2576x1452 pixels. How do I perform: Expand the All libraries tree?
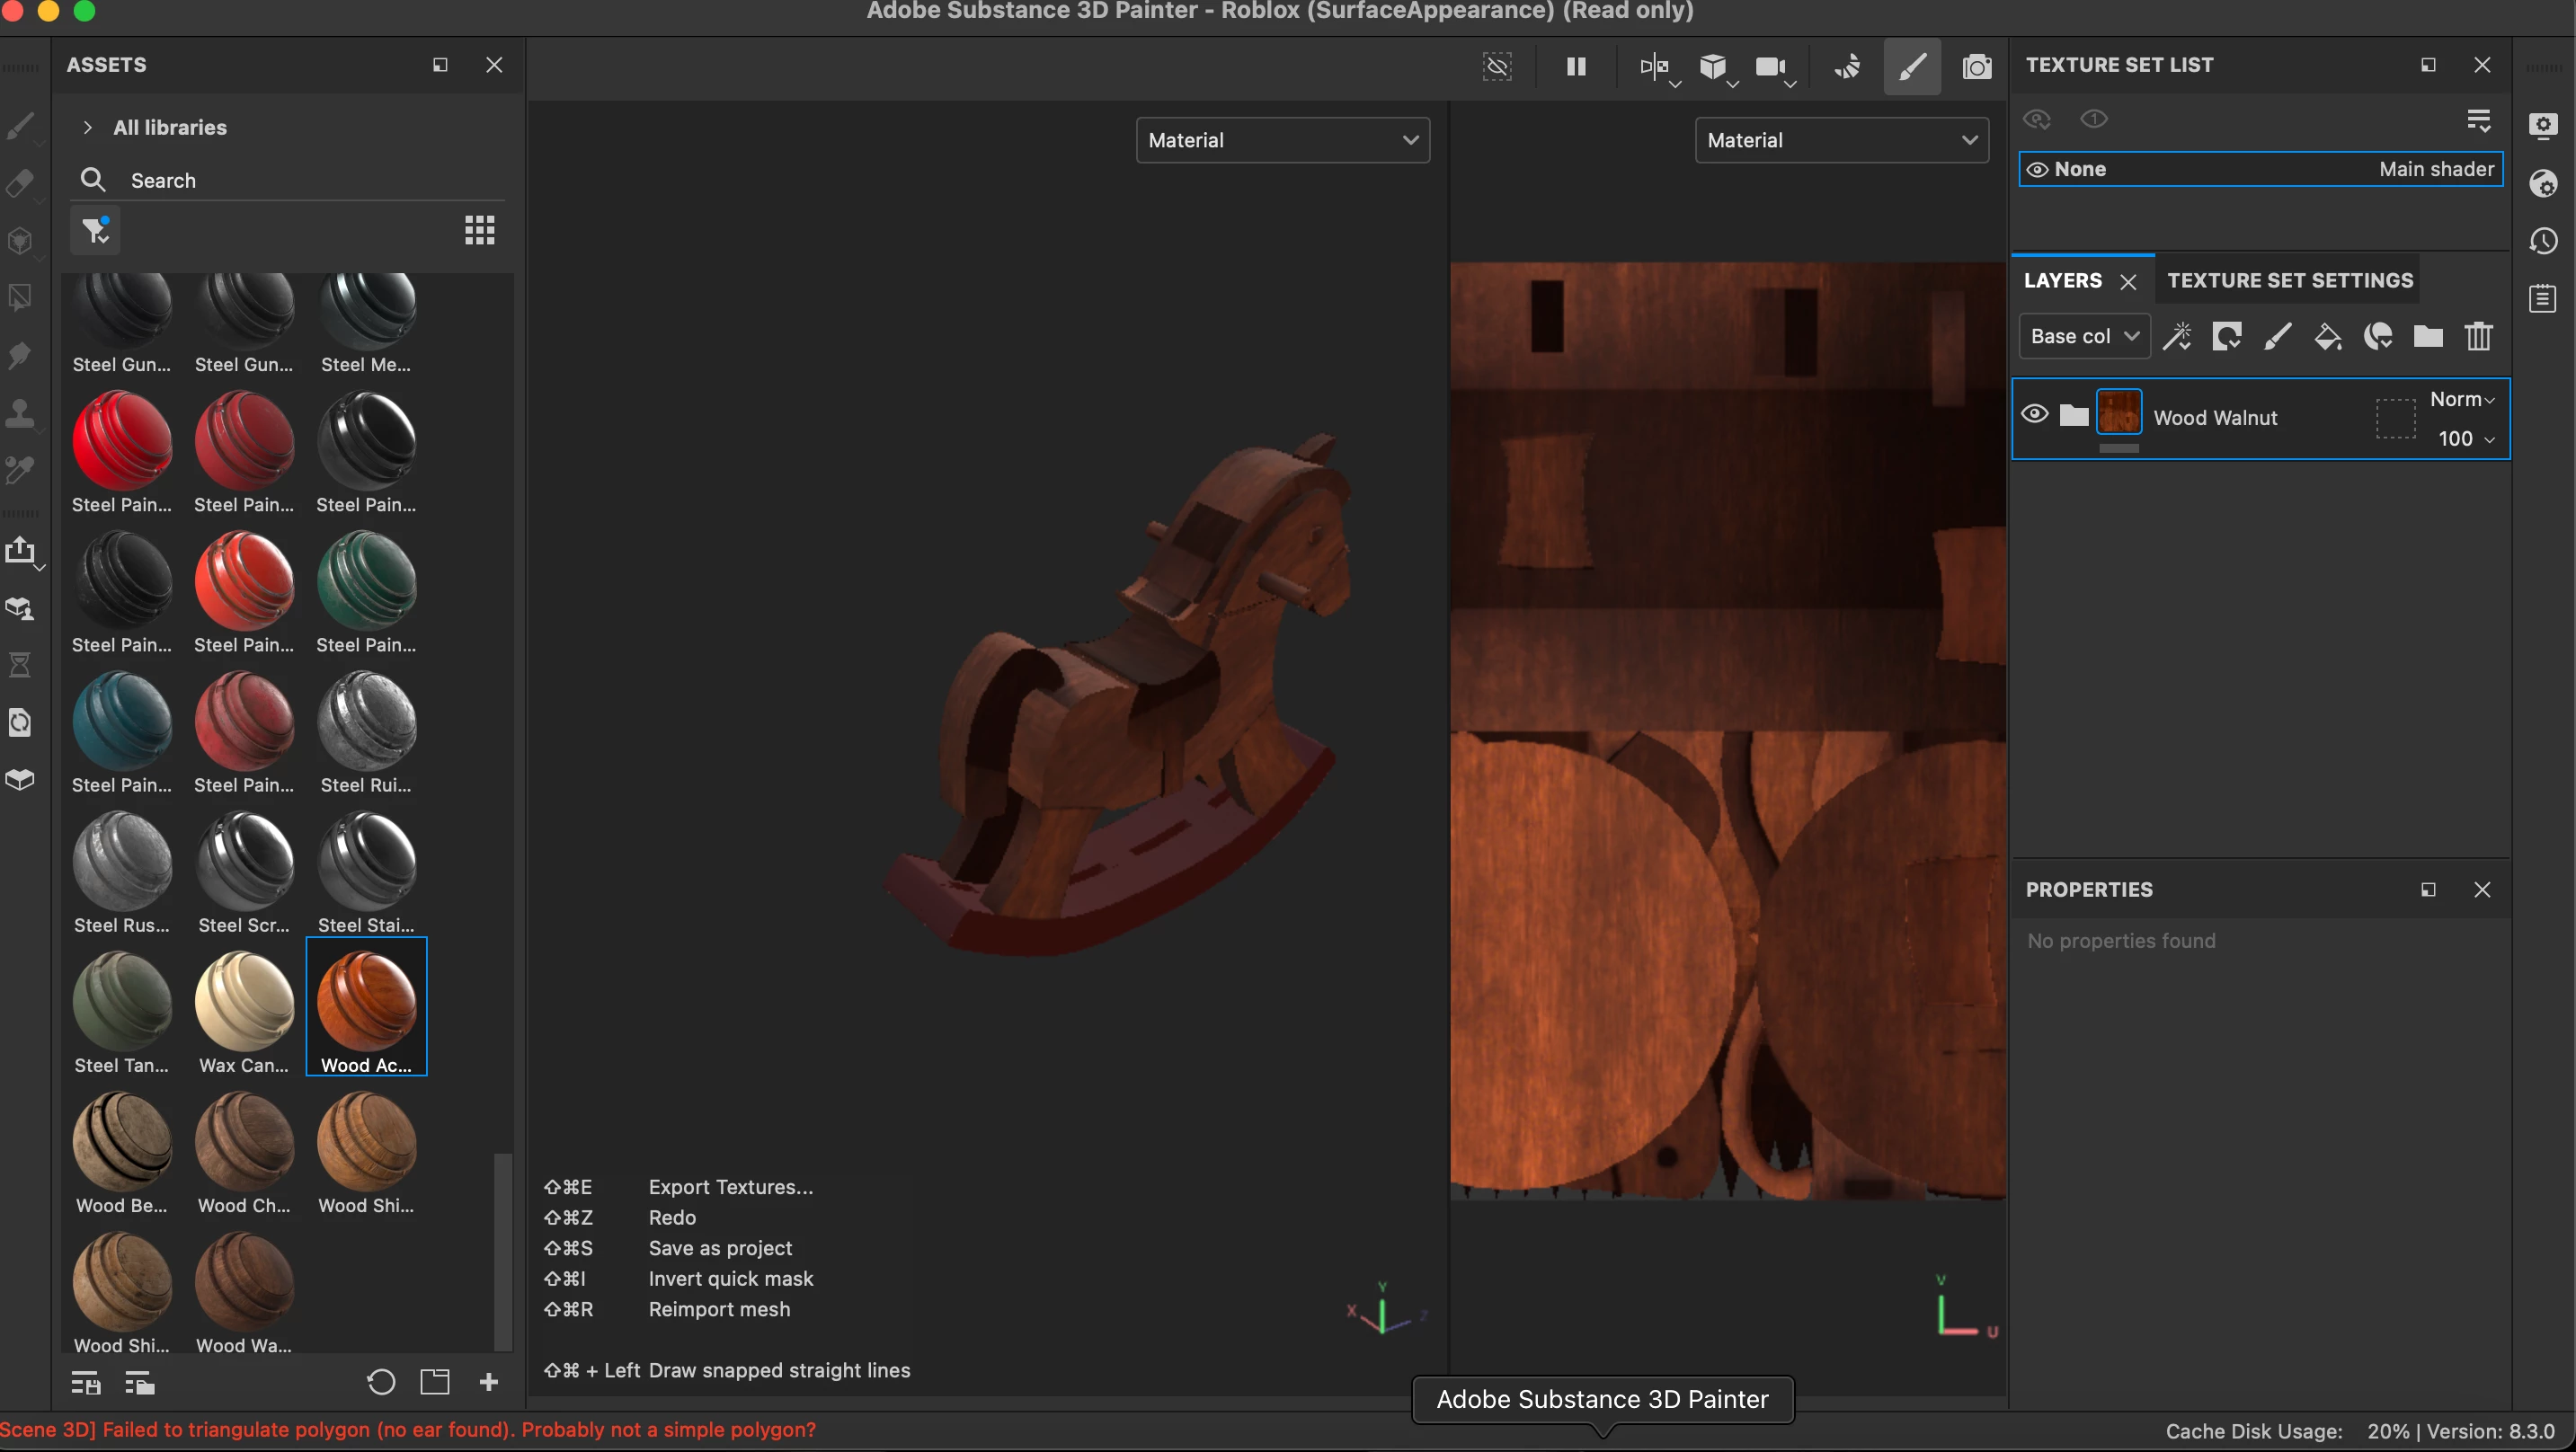(x=88, y=127)
